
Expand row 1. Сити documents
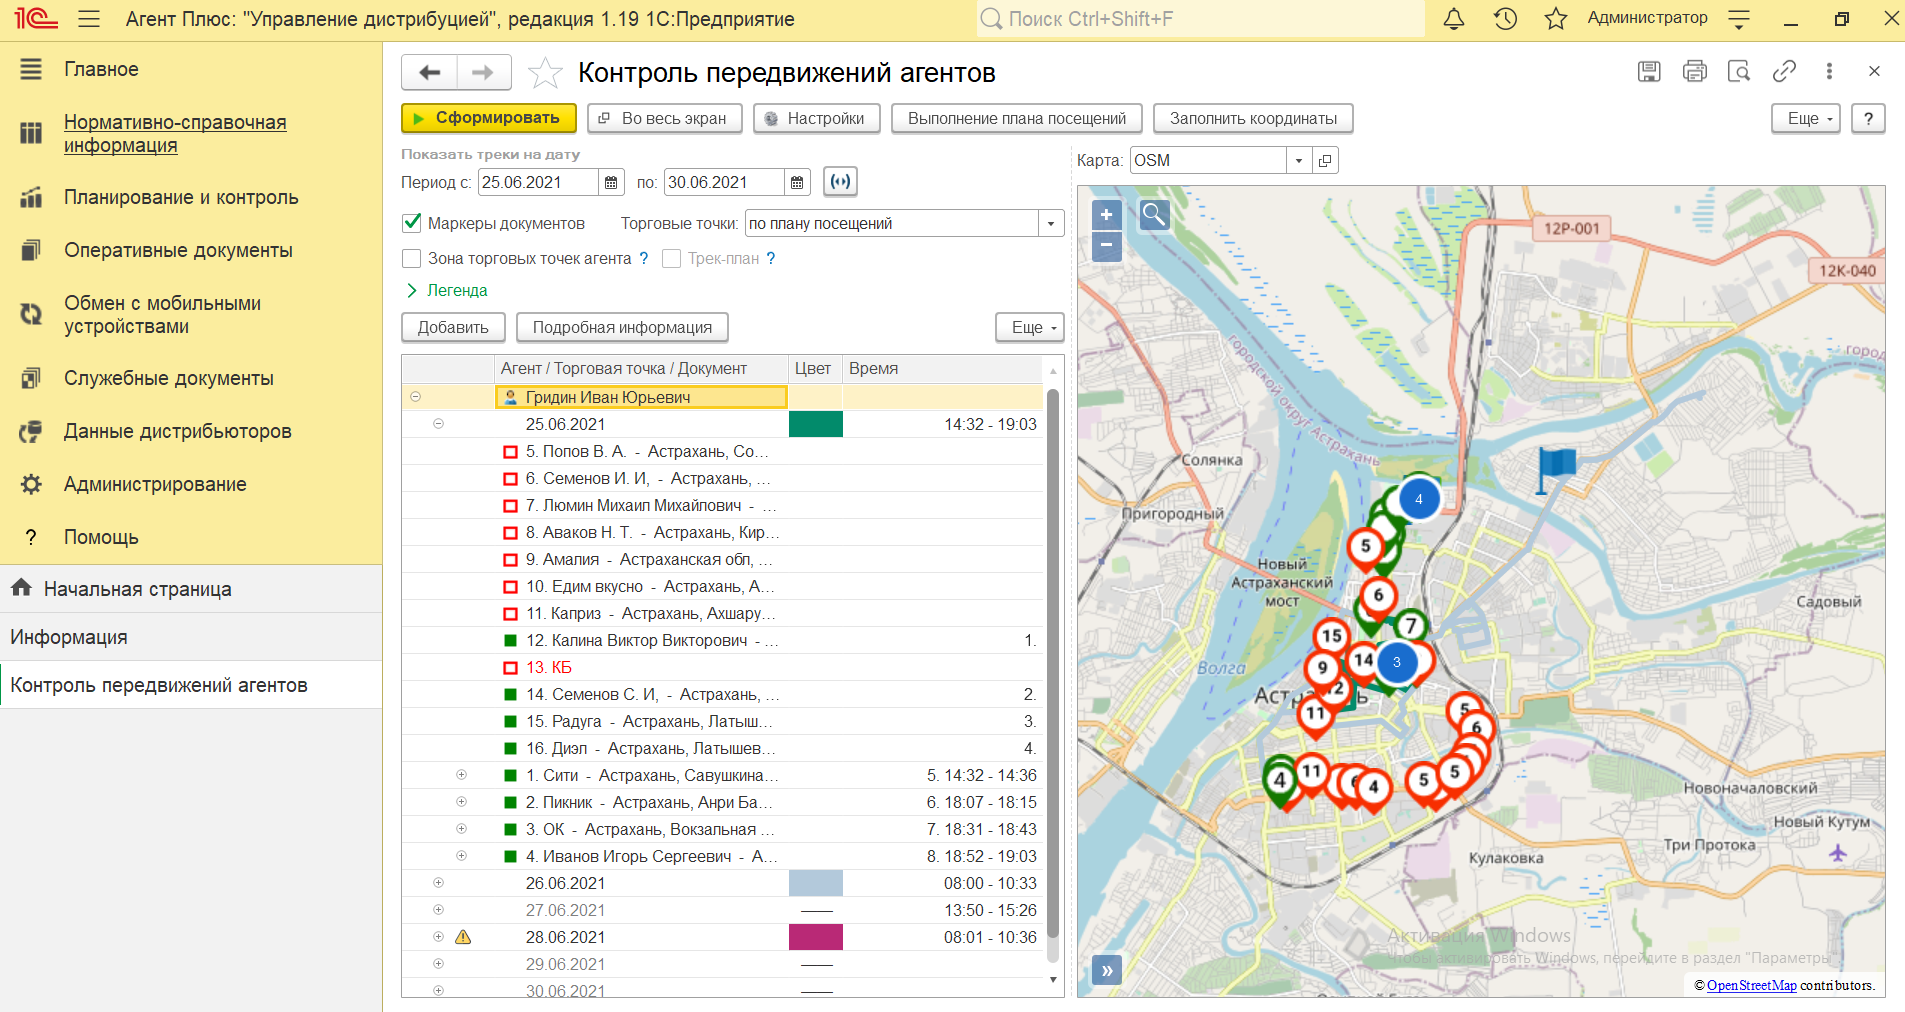pyautogui.click(x=461, y=775)
